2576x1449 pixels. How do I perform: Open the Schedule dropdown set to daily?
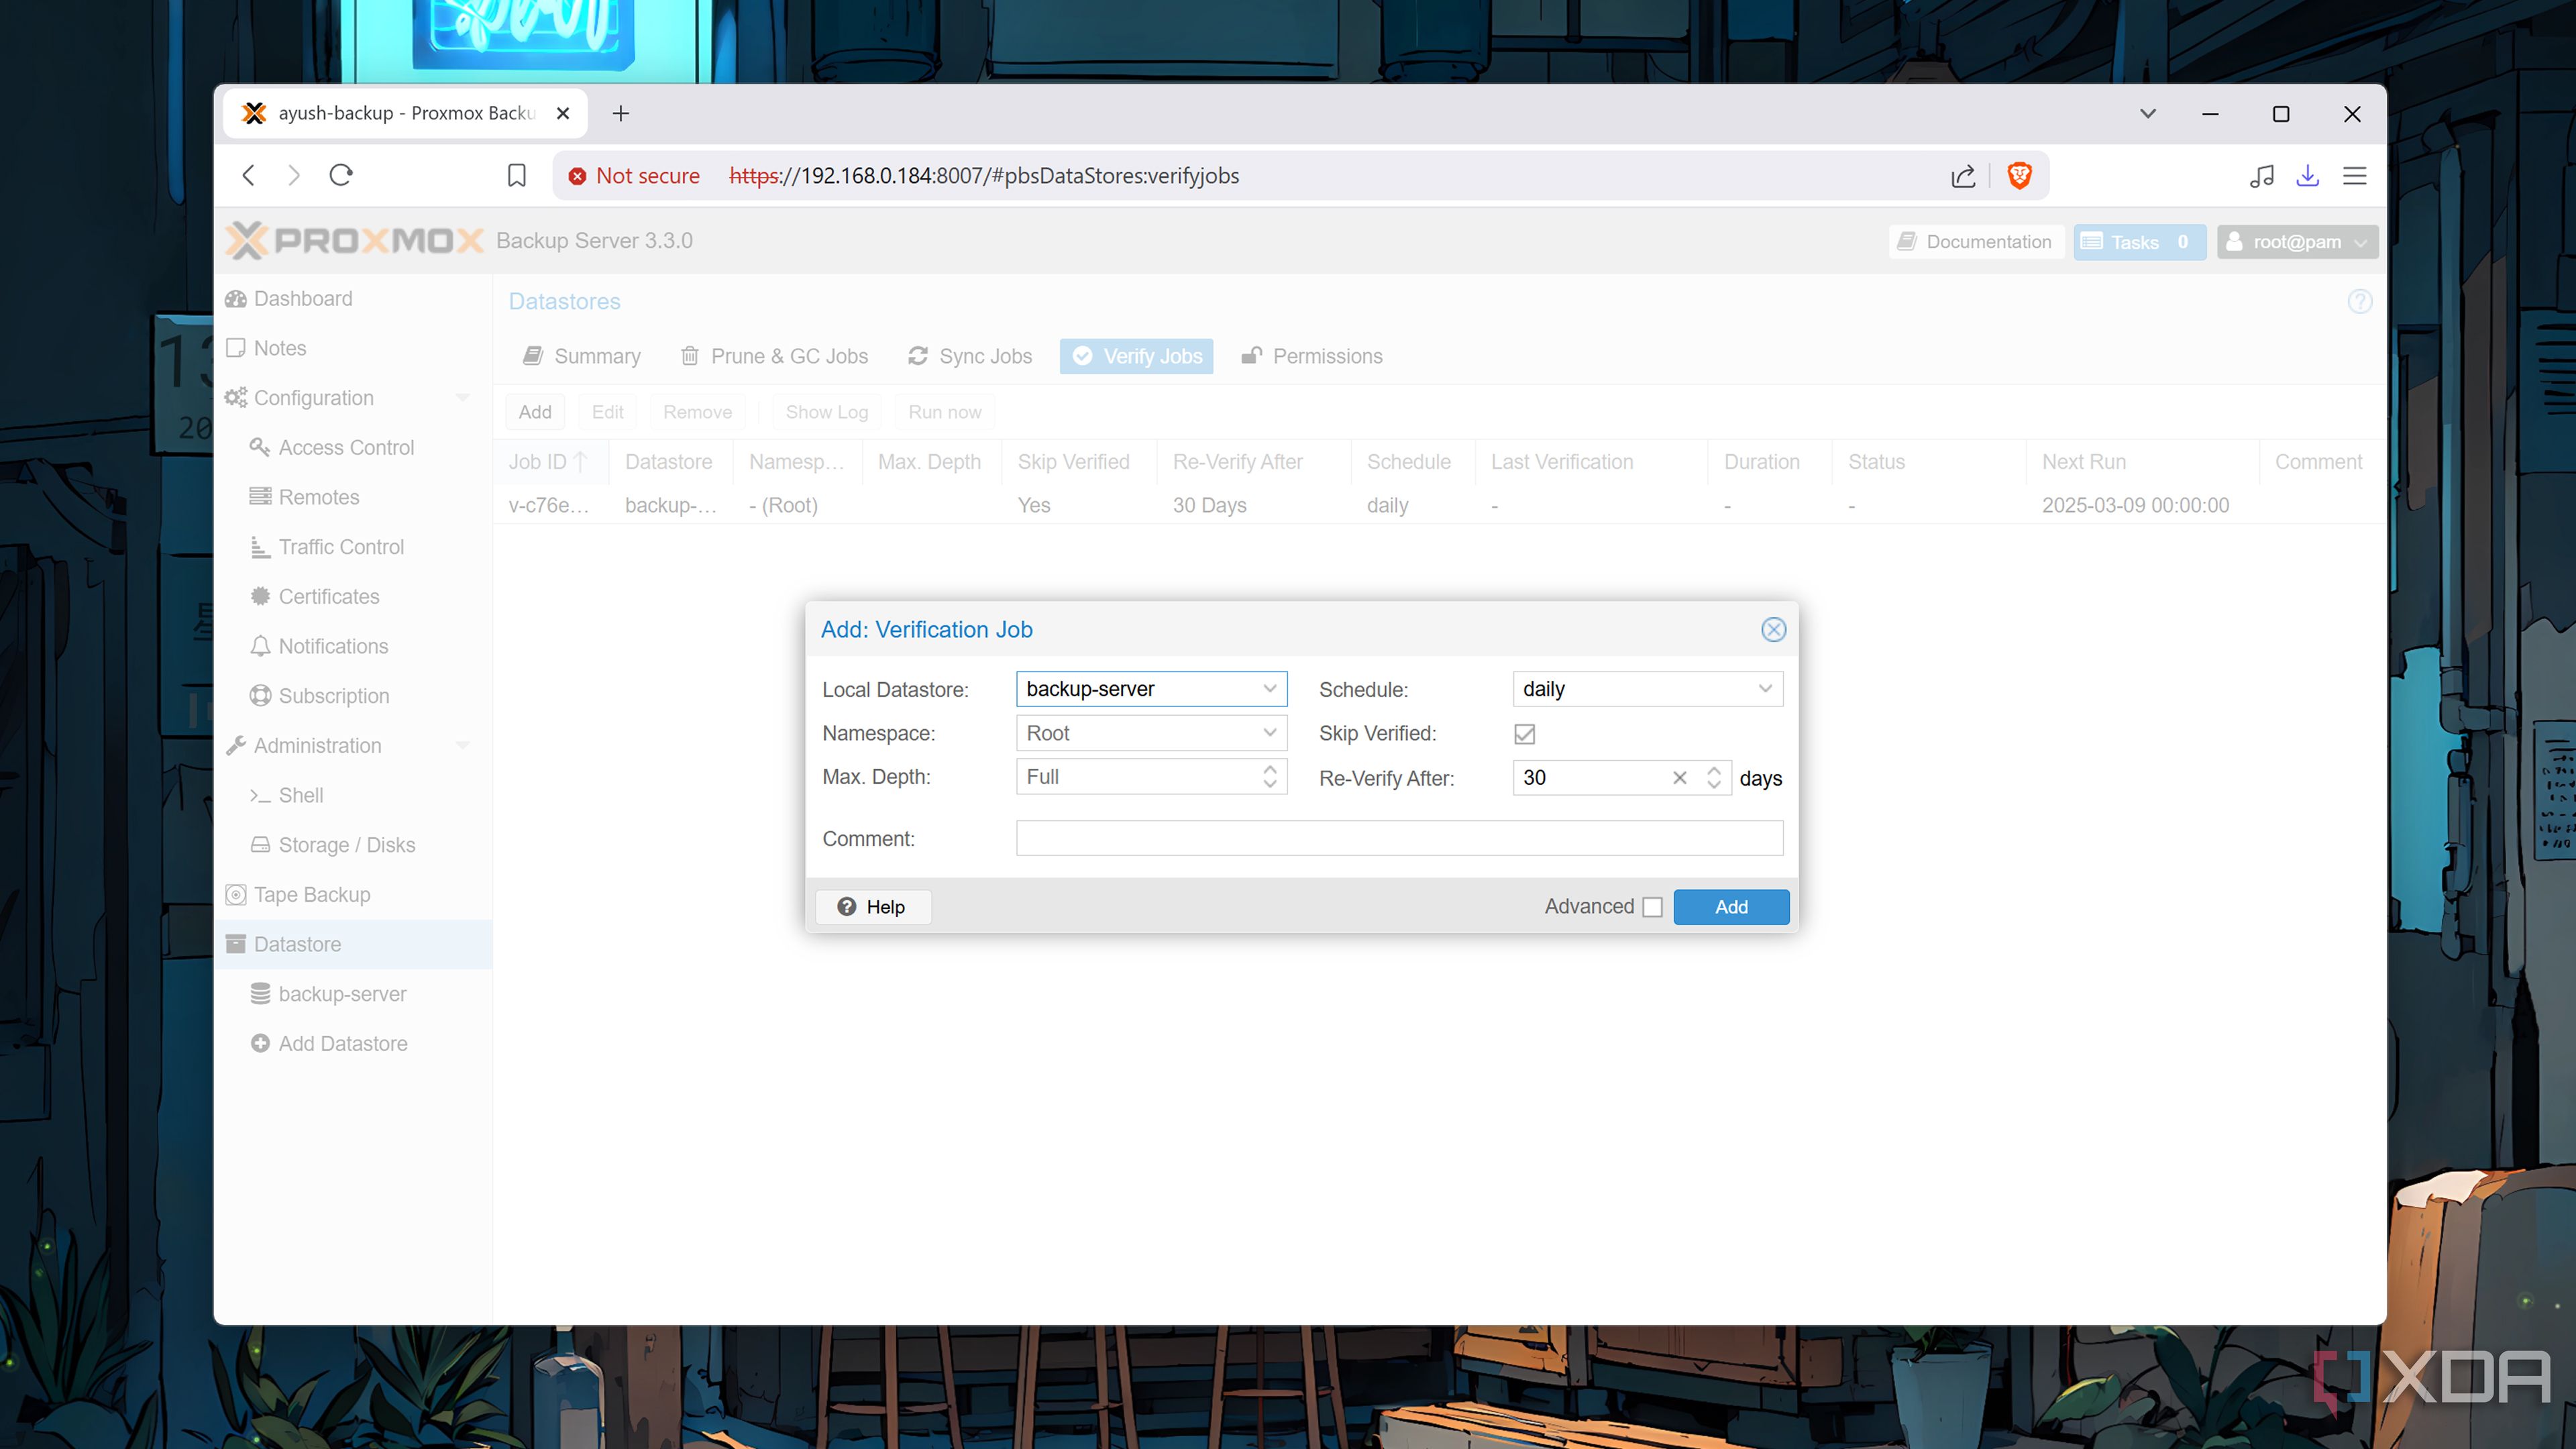[x=1765, y=689]
